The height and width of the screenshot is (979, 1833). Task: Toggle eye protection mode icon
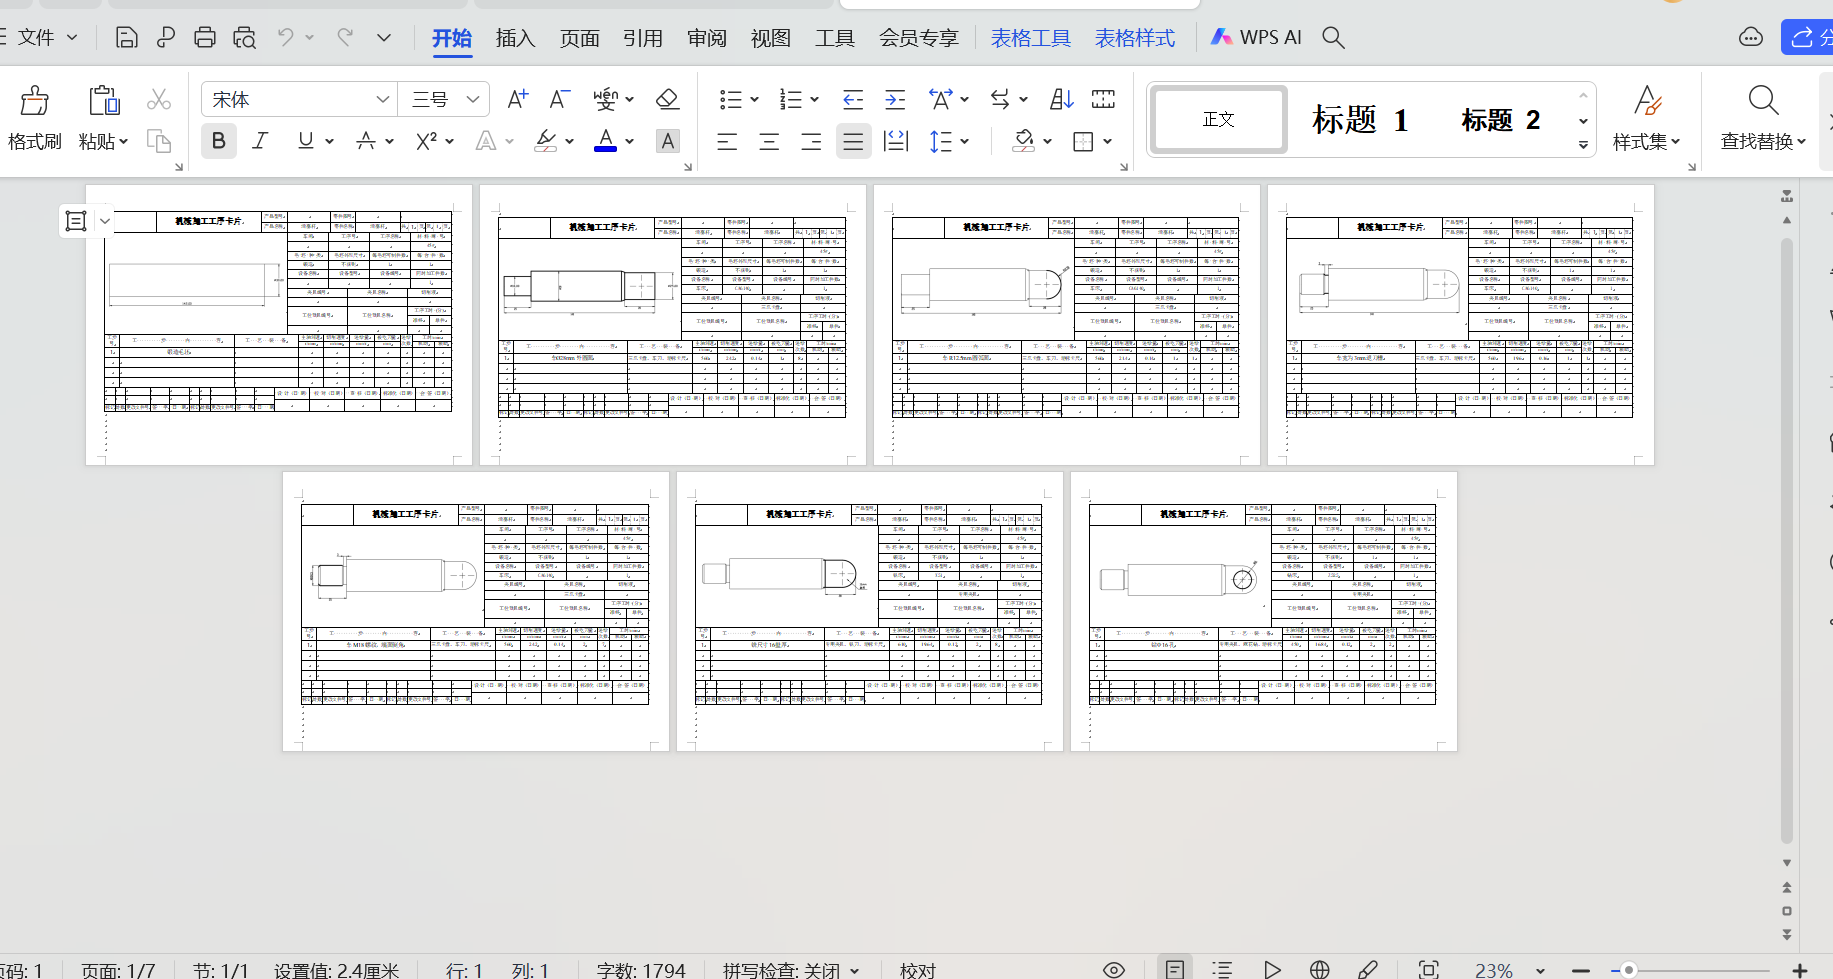[x=1114, y=969]
